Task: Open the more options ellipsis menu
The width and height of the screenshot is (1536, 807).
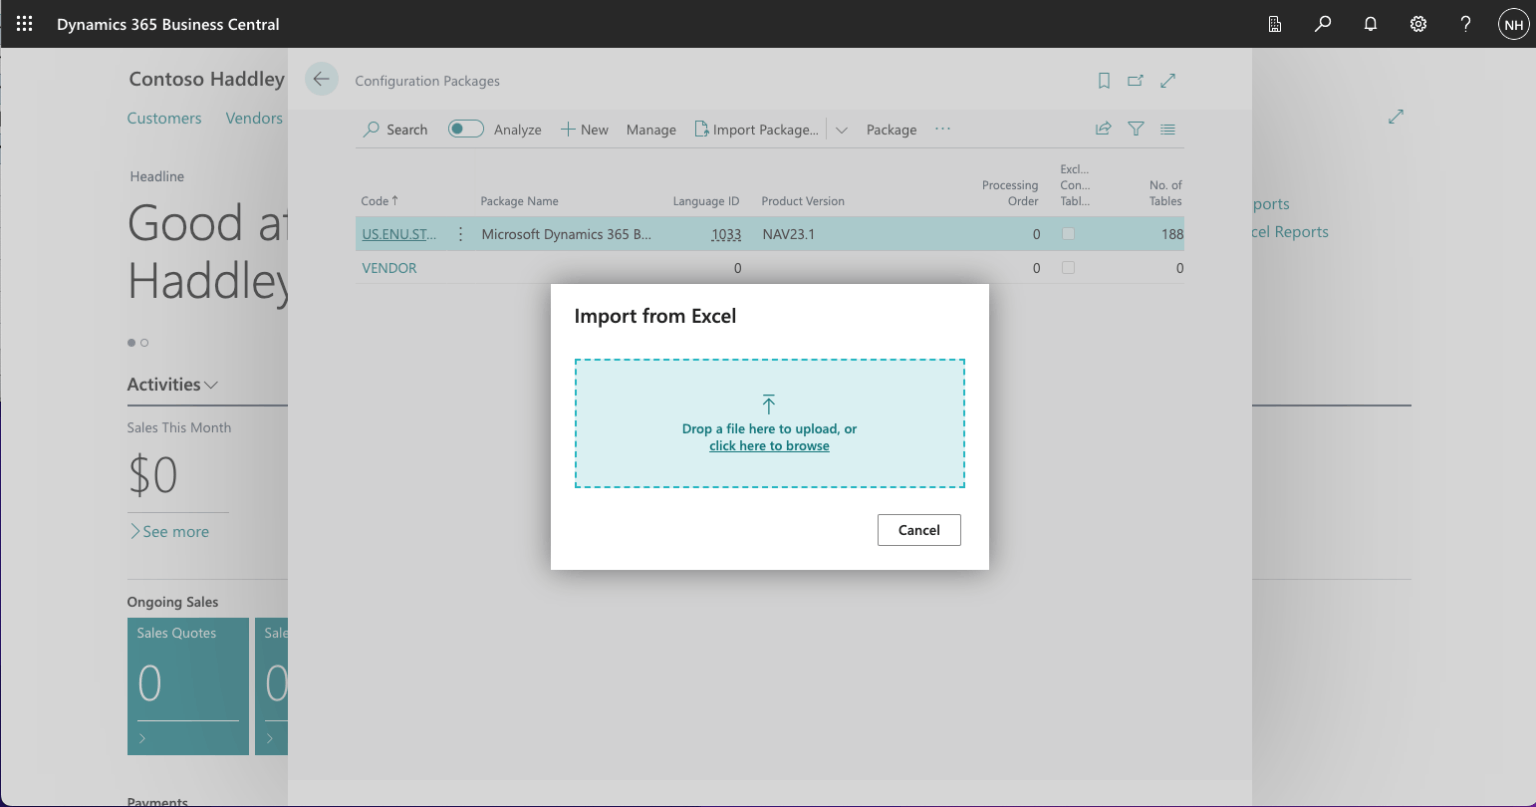Action: tap(942, 129)
